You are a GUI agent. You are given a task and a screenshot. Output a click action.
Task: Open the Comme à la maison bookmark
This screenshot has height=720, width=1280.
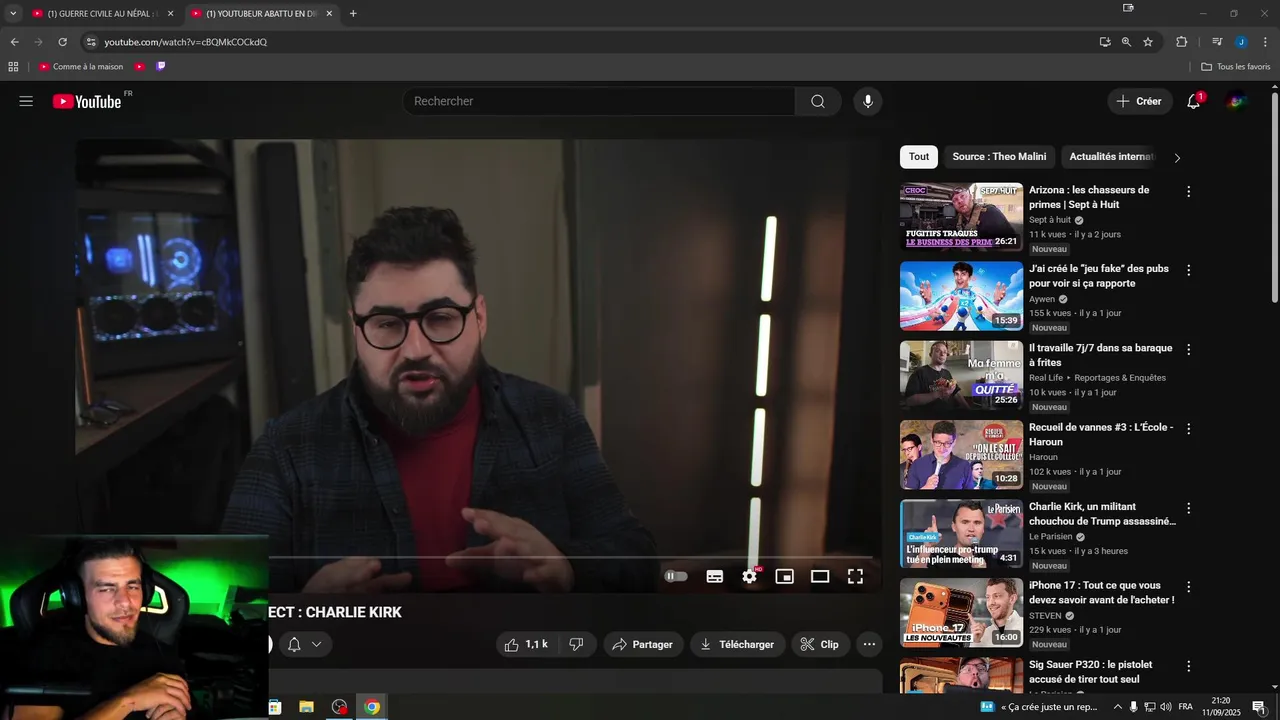pyautogui.click(x=81, y=67)
